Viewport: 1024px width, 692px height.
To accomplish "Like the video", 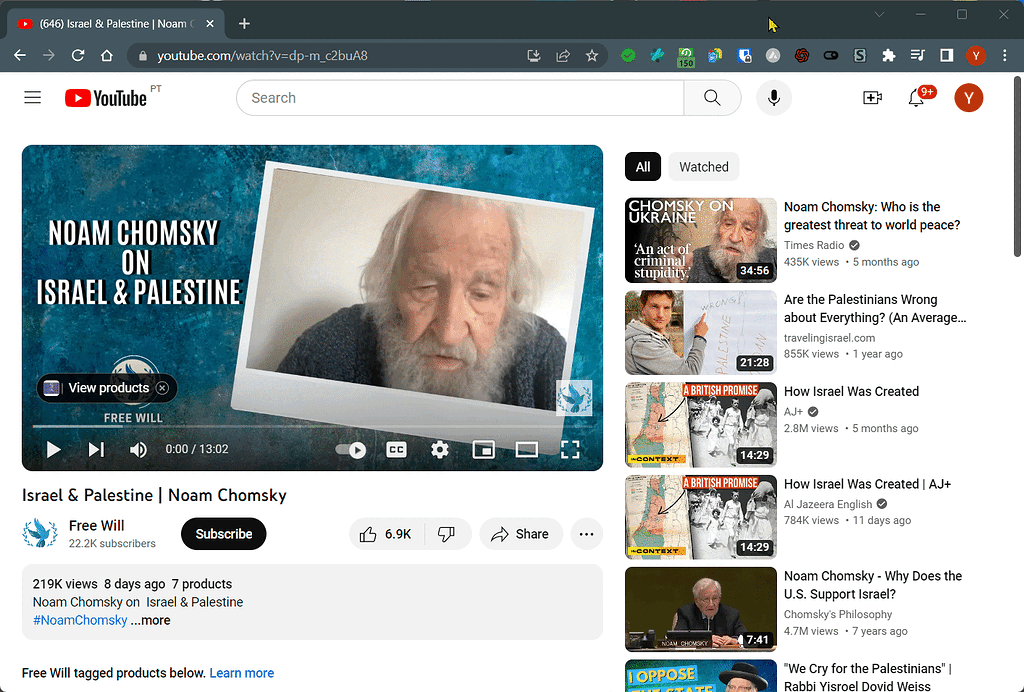I will pyautogui.click(x=372, y=534).
